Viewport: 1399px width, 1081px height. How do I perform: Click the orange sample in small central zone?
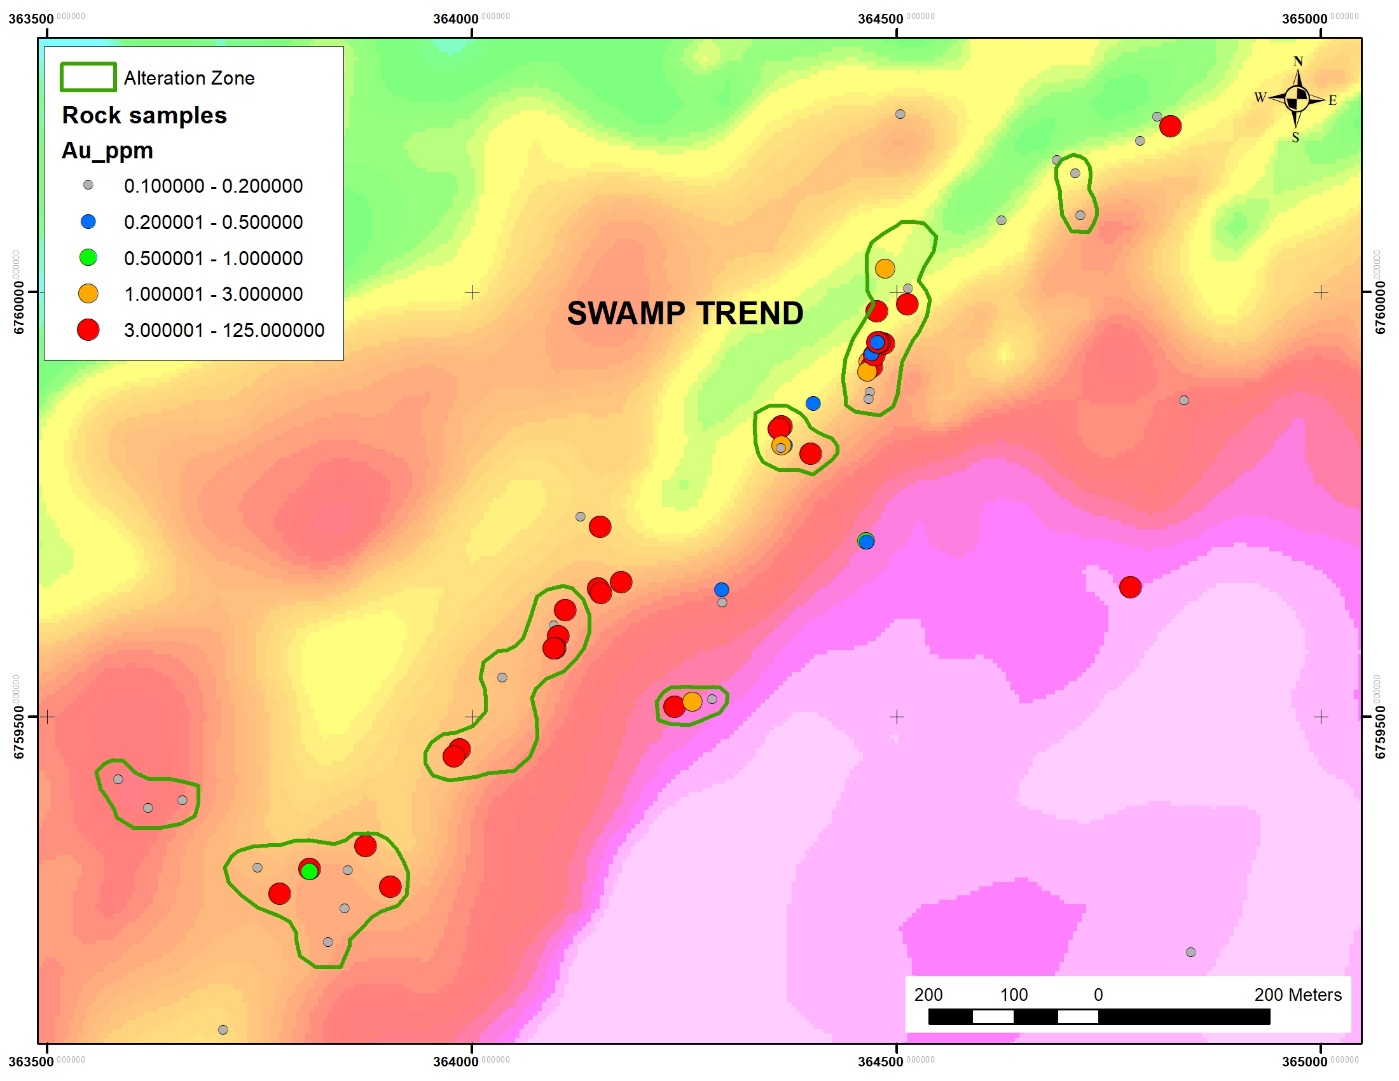point(692,701)
